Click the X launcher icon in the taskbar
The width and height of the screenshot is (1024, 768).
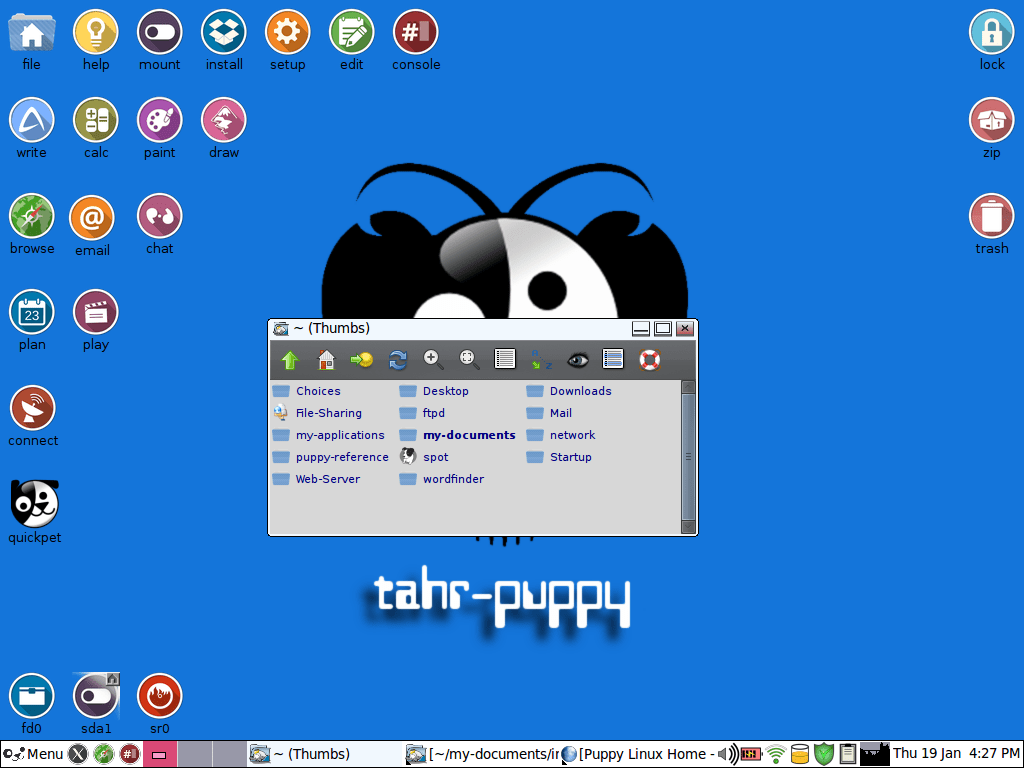click(78, 754)
